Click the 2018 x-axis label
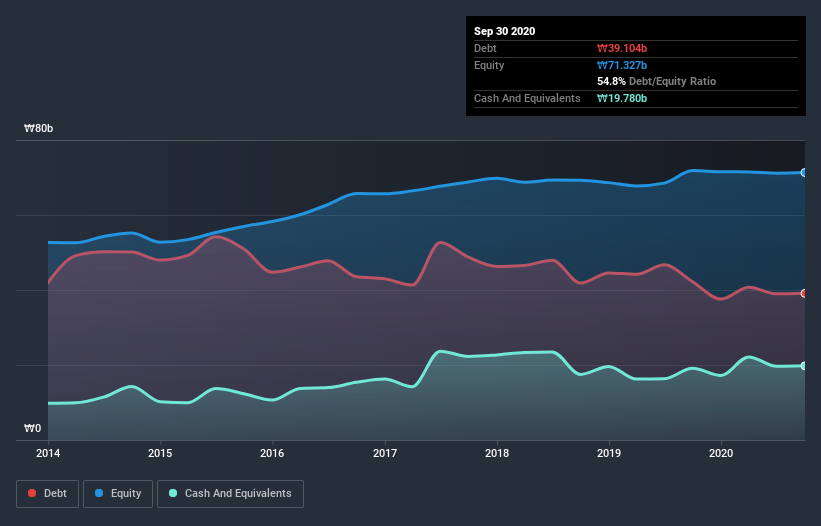 point(497,453)
